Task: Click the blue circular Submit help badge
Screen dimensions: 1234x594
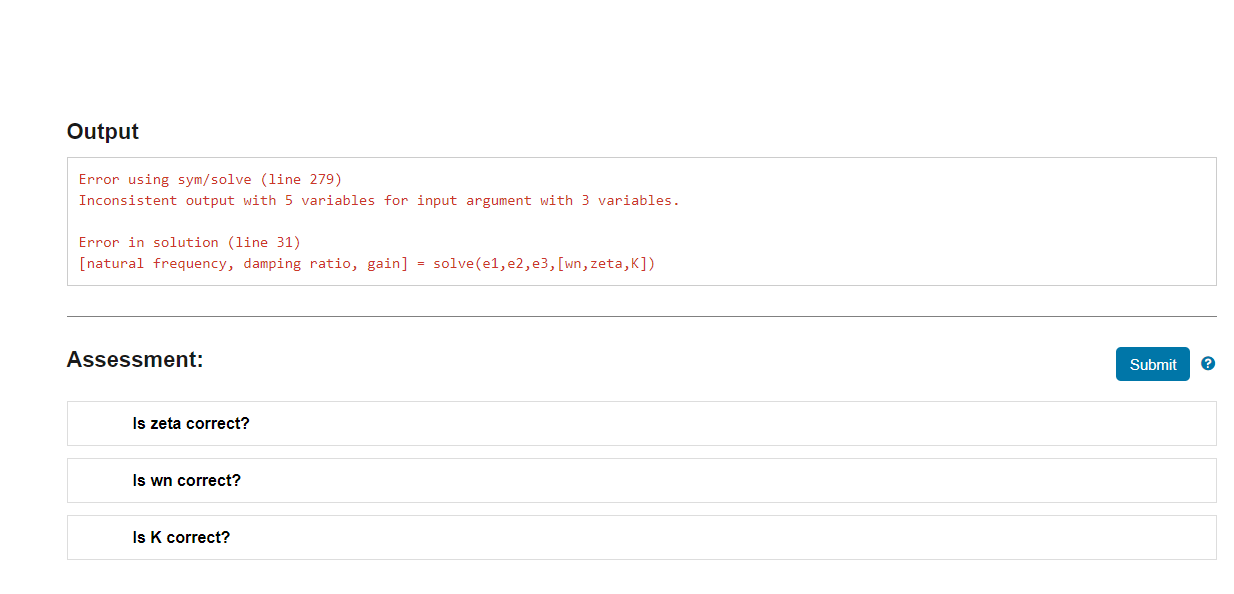Action: pyautogui.click(x=1208, y=364)
